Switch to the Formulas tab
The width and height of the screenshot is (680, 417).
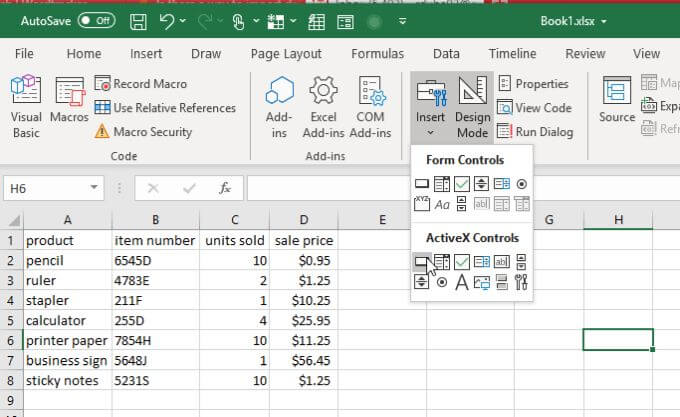click(377, 54)
